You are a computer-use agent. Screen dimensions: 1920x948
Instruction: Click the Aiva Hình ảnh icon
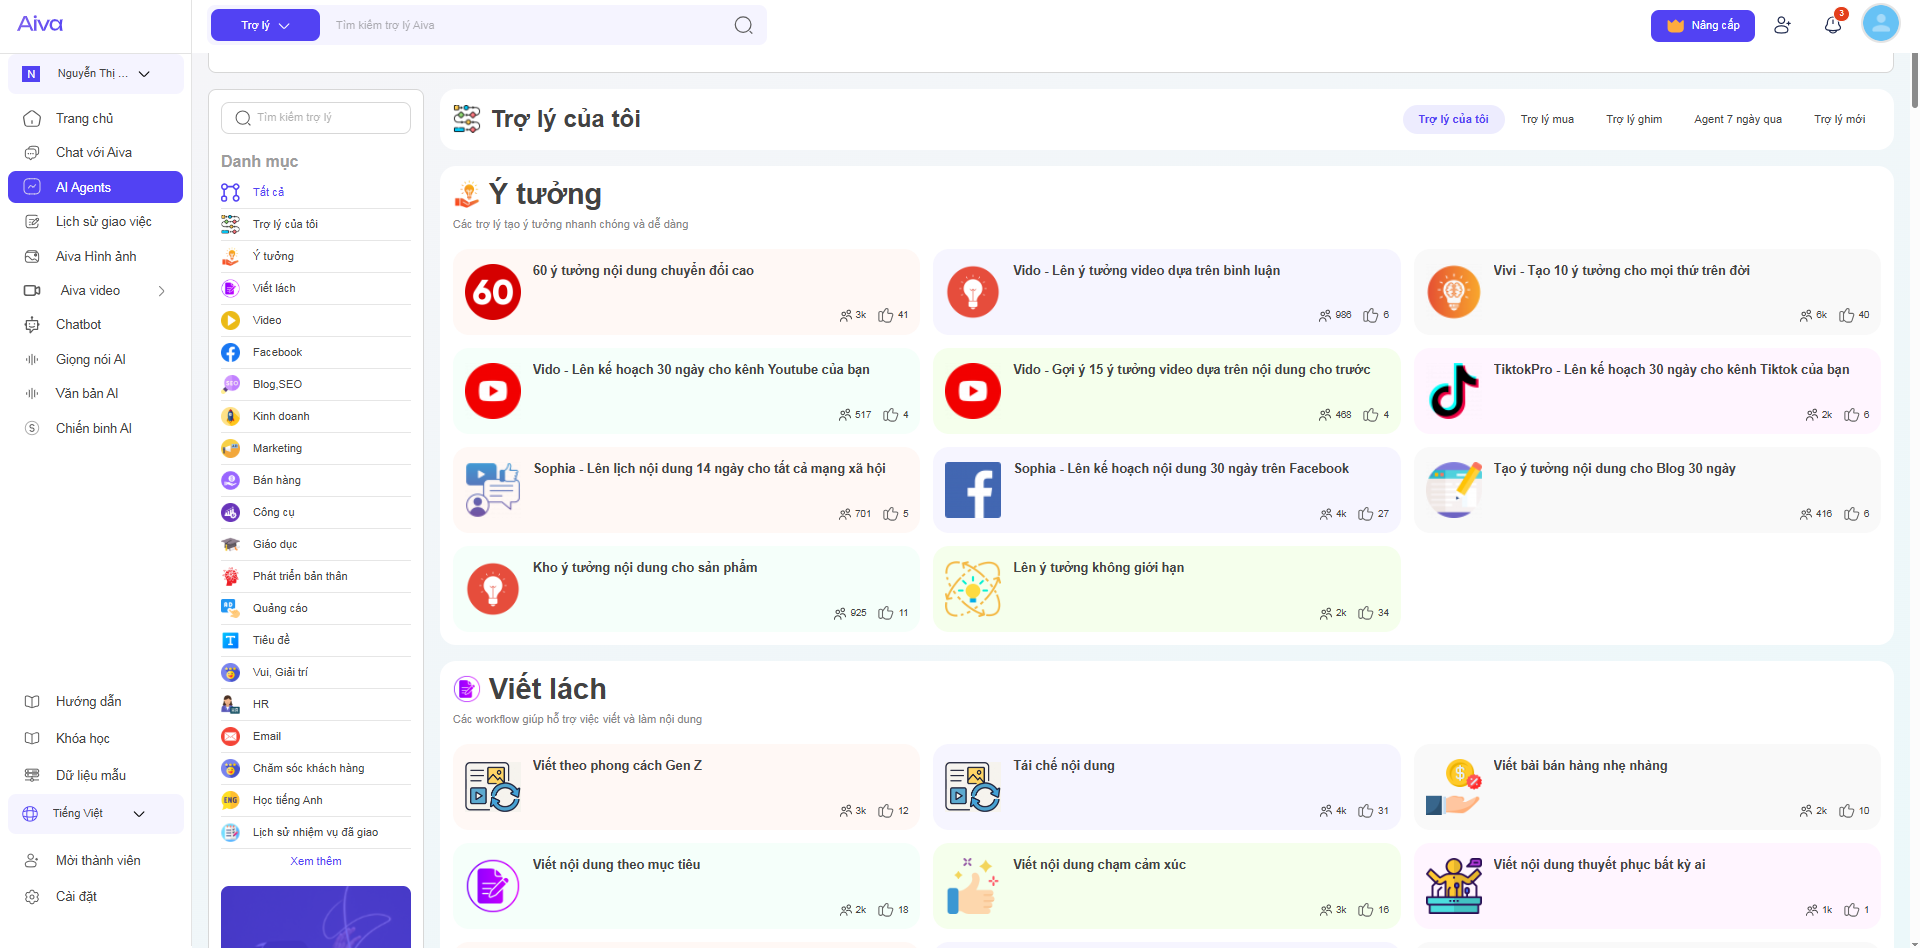tap(32, 257)
